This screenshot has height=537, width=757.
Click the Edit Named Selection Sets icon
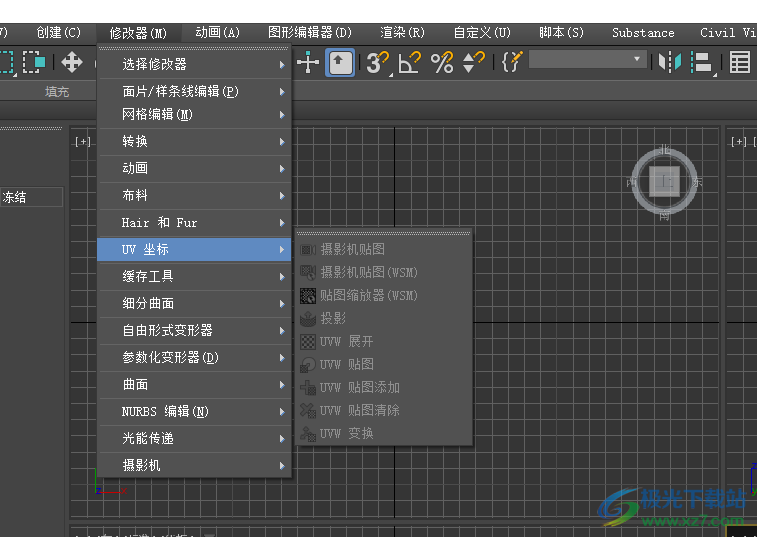pyautogui.click(x=512, y=62)
